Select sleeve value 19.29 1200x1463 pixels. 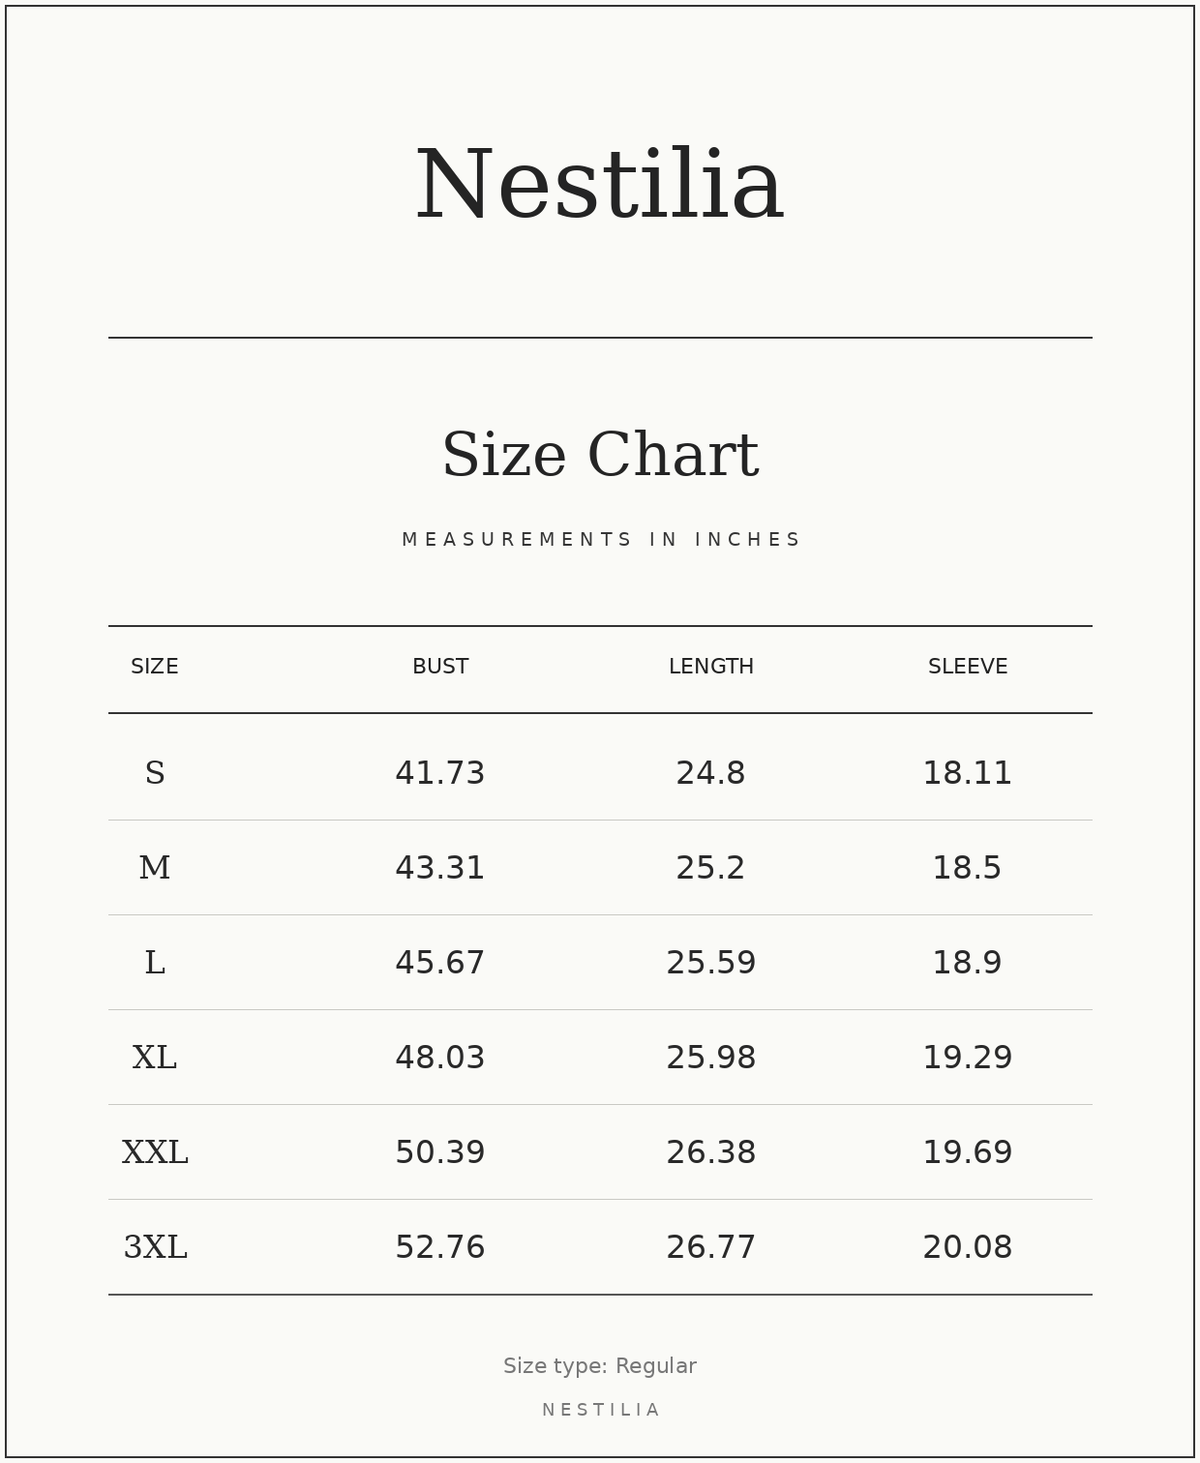point(968,1058)
